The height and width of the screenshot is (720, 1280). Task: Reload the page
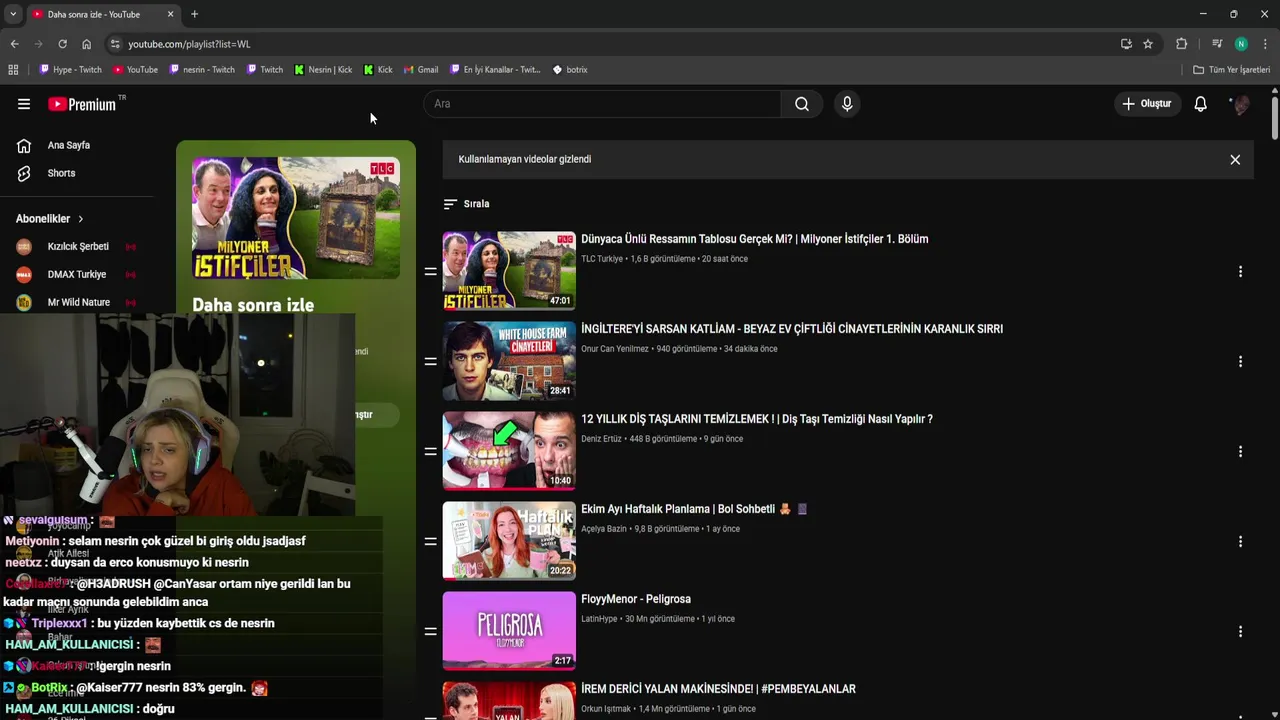pos(62,44)
